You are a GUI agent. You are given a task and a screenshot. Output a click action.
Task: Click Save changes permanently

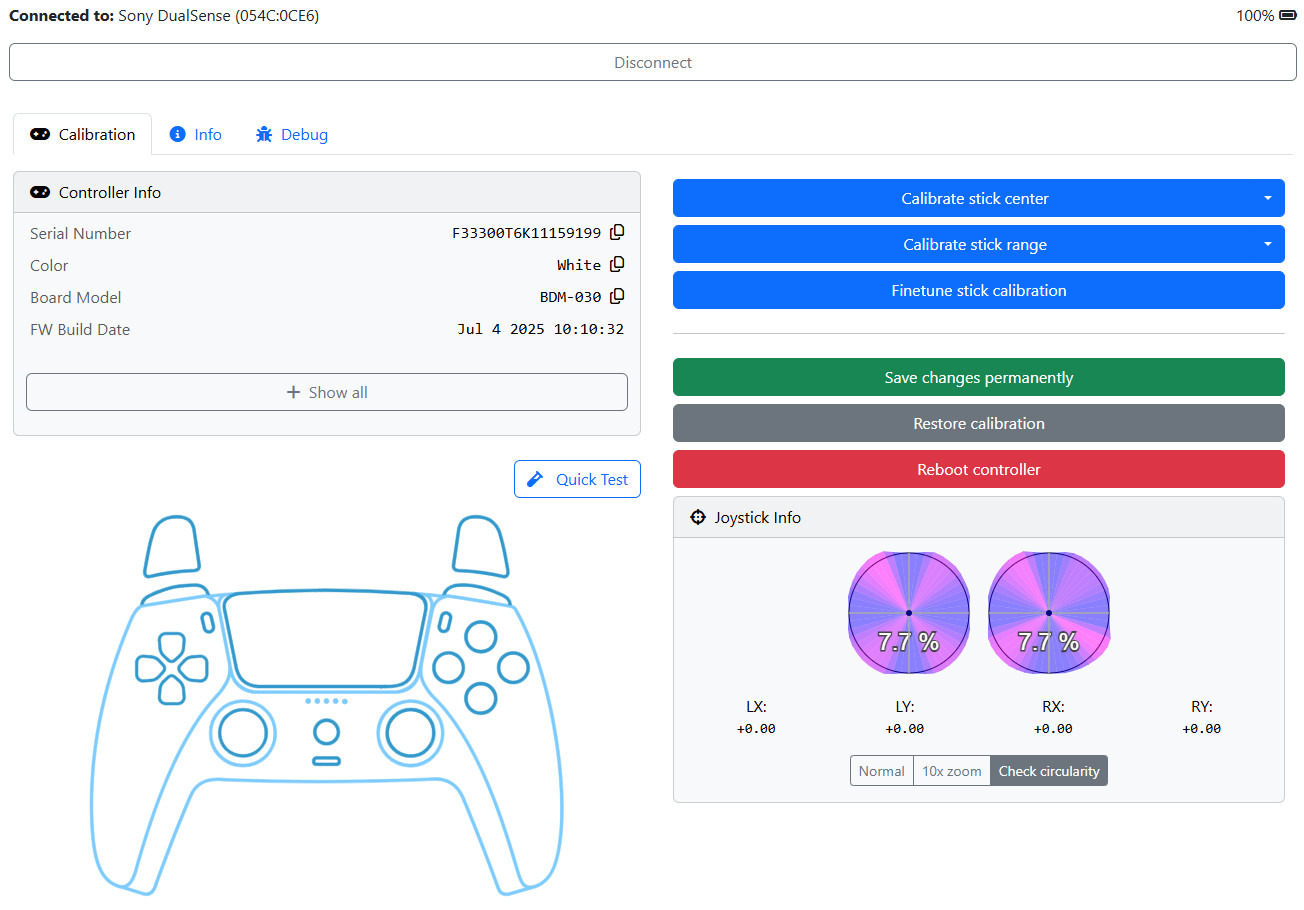[x=979, y=377]
